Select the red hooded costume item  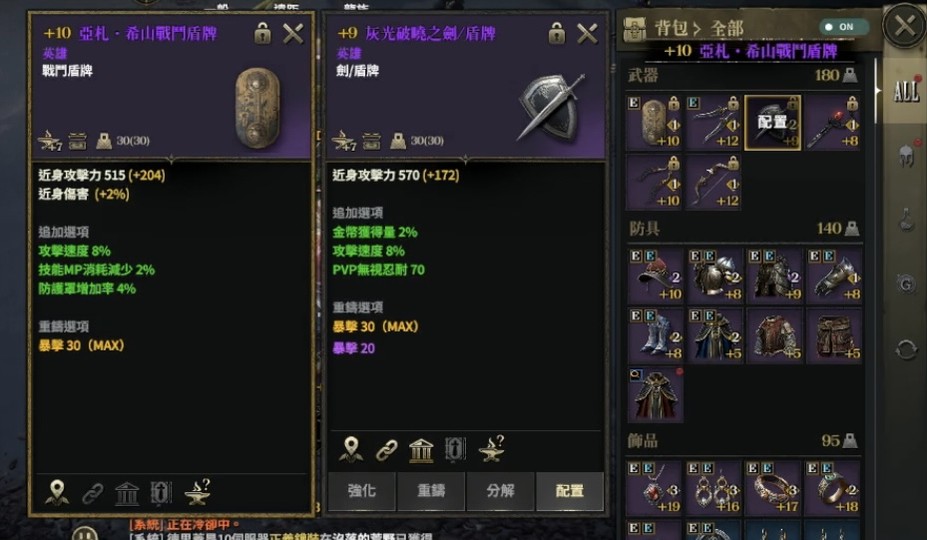pyautogui.click(x=655, y=394)
